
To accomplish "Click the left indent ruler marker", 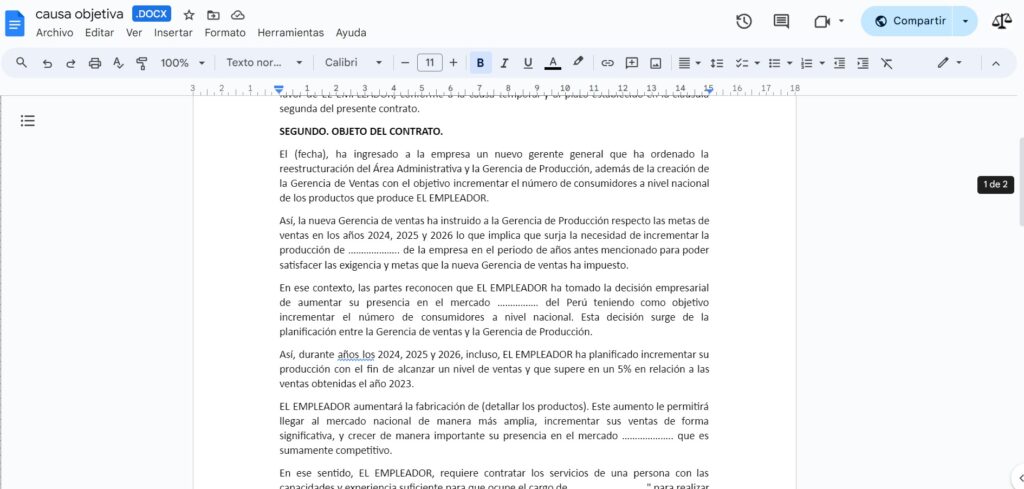I will click(x=279, y=89).
